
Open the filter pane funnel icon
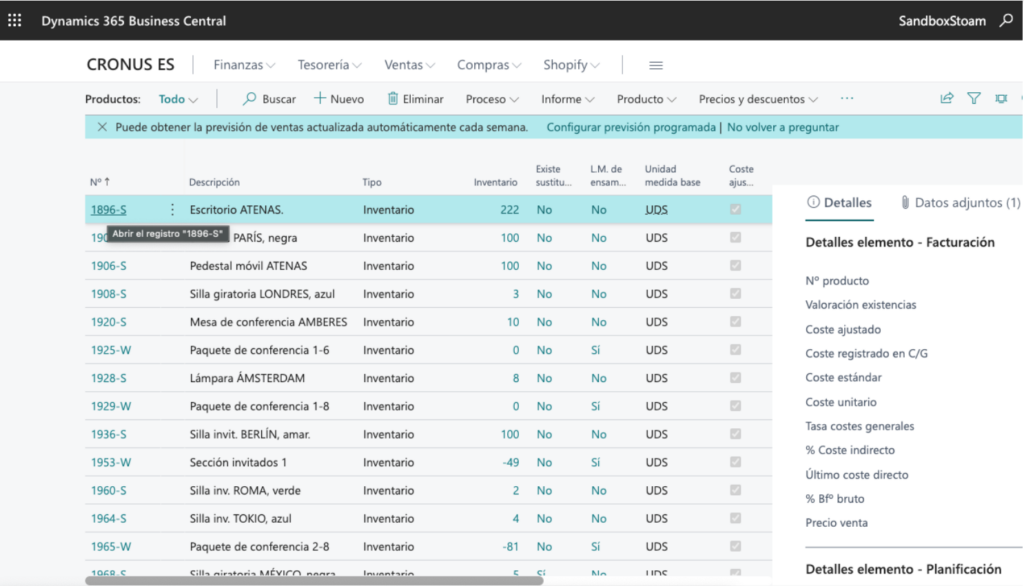(974, 99)
